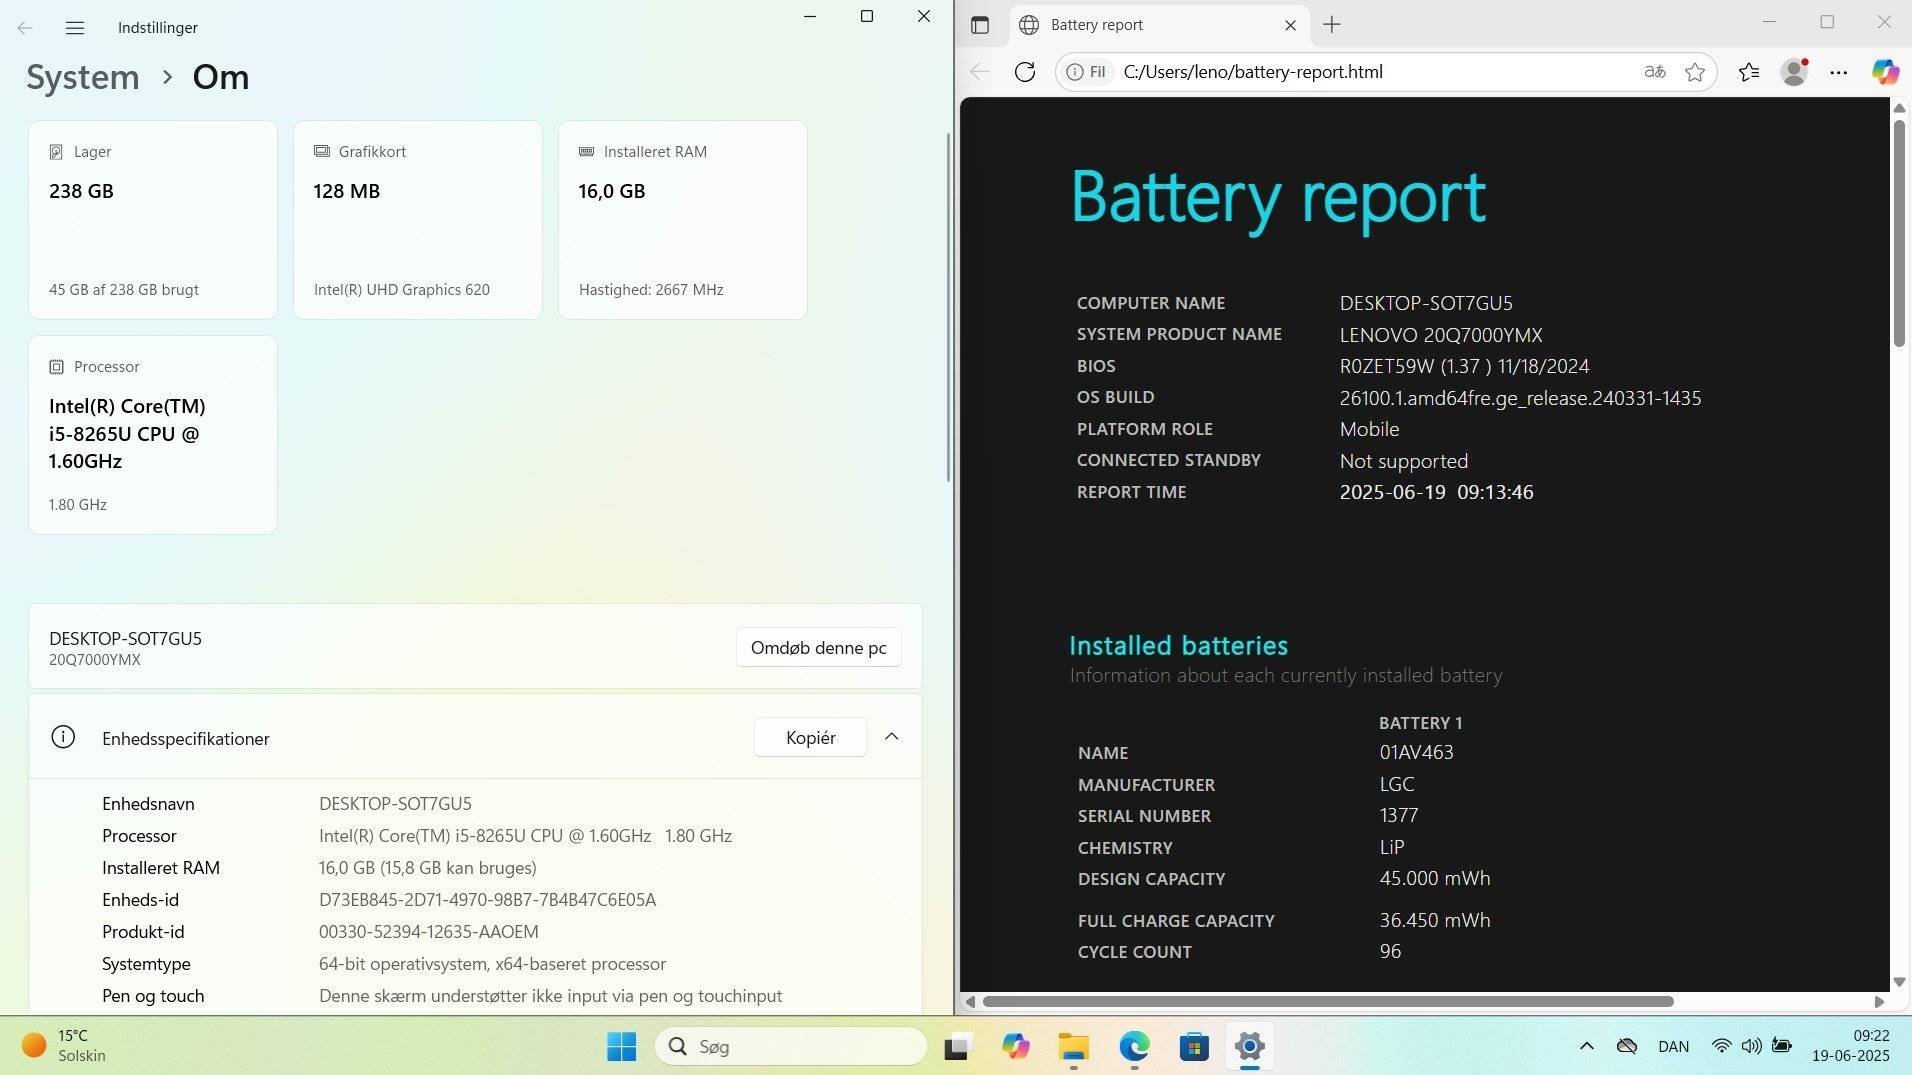Image resolution: width=1912 pixels, height=1075 pixels.
Task: Click the battery report vertical scrollbar thumb
Action: pos(1899,234)
